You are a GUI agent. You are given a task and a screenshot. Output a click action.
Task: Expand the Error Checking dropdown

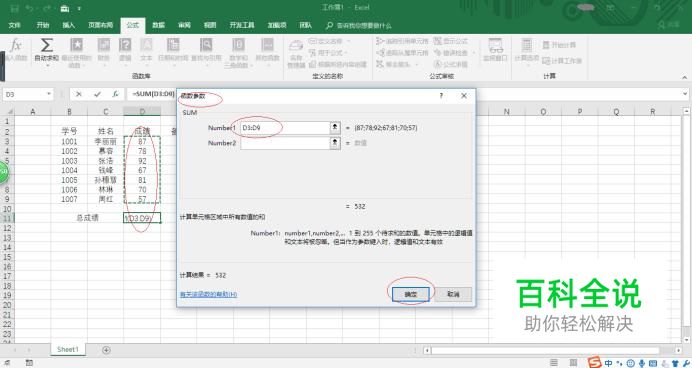point(474,53)
